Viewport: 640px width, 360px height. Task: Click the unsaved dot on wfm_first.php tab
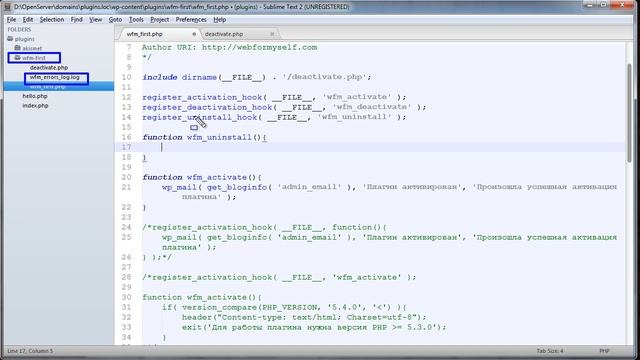pyautogui.click(x=194, y=34)
